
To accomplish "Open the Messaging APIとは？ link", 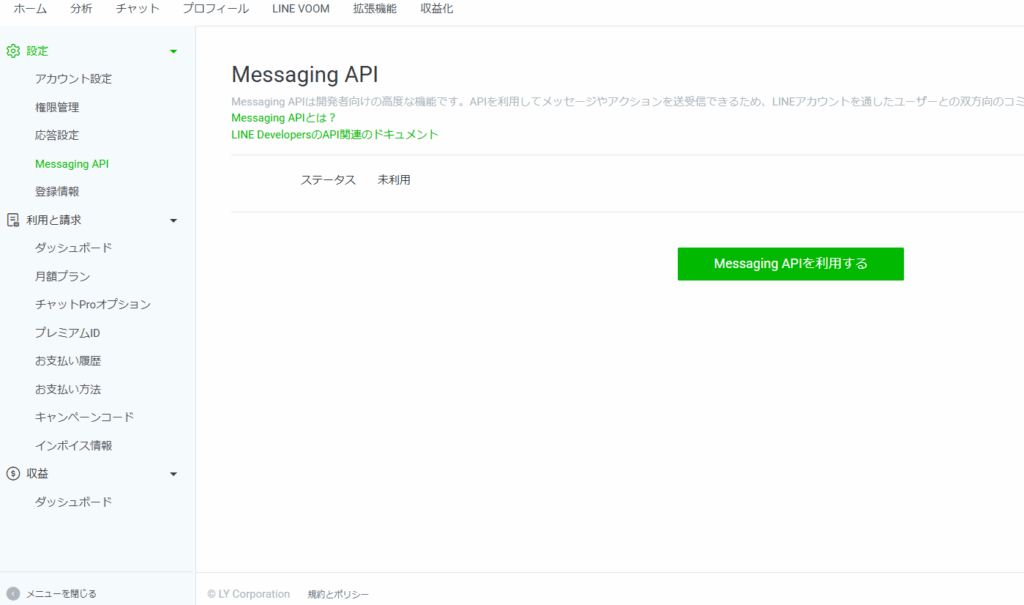I will (x=283, y=118).
